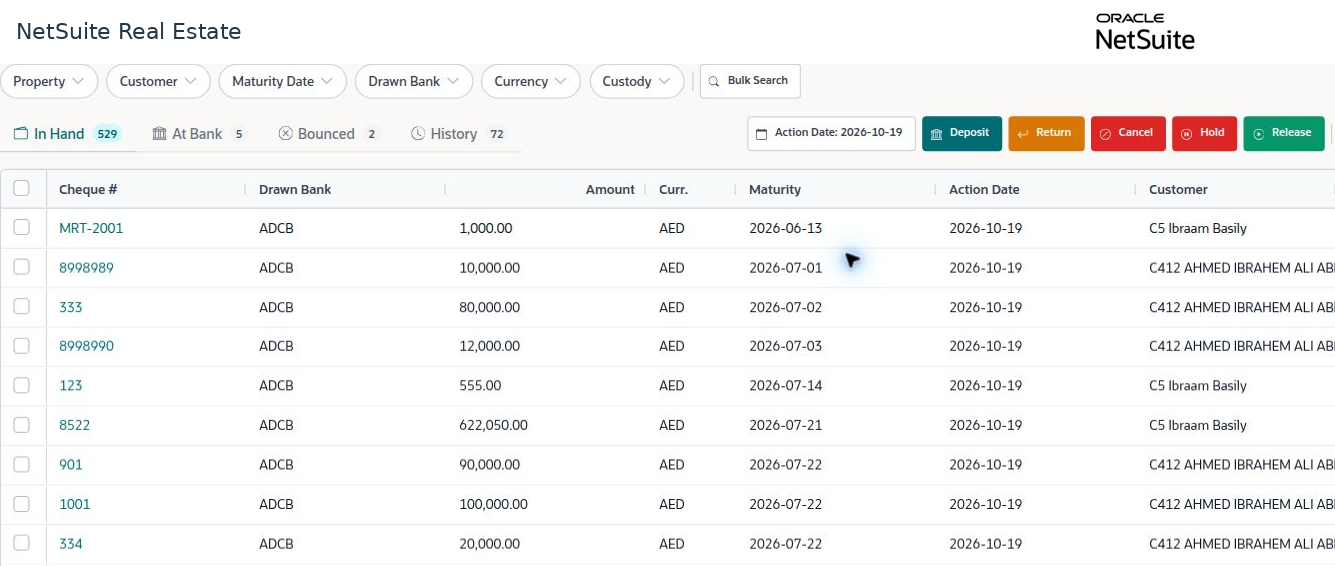Image resolution: width=1335 pixels, height=566 pixels.
Task: Expand the Drawn Bank filter dropdown
Action: tap(414, 81)
